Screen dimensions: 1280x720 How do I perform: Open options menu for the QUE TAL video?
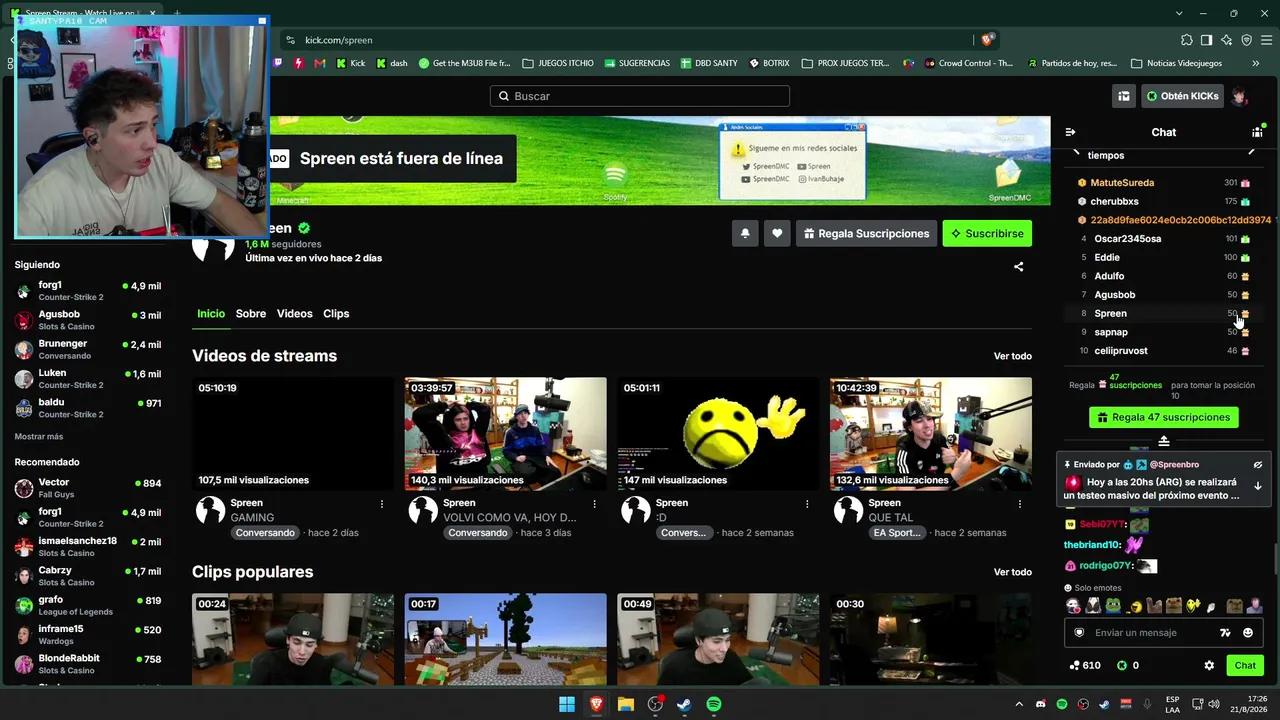[1020, 504]
